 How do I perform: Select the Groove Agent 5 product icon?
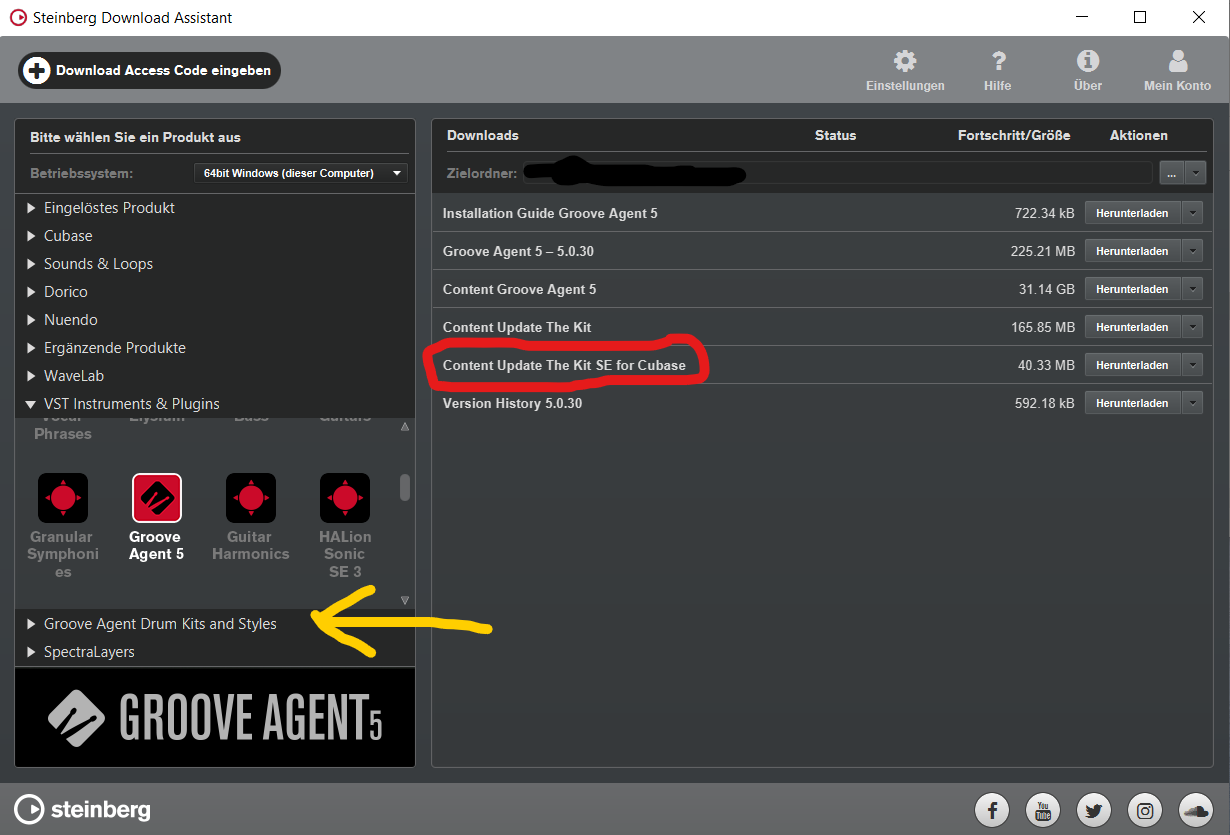point(157,498)
